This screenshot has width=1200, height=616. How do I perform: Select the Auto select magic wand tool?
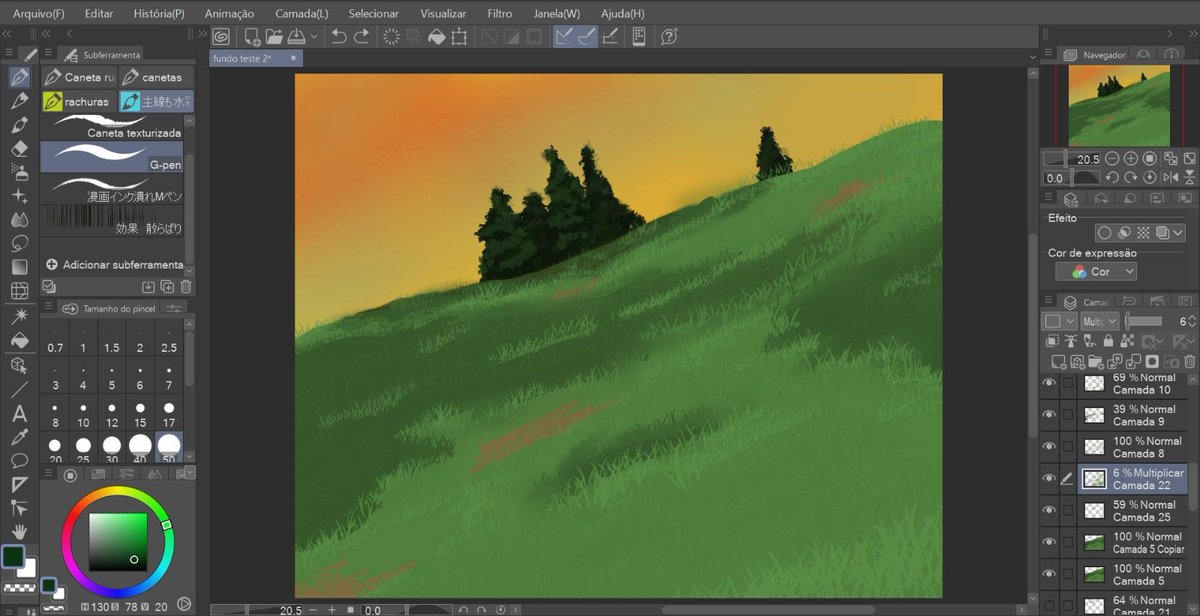point(18,316)
